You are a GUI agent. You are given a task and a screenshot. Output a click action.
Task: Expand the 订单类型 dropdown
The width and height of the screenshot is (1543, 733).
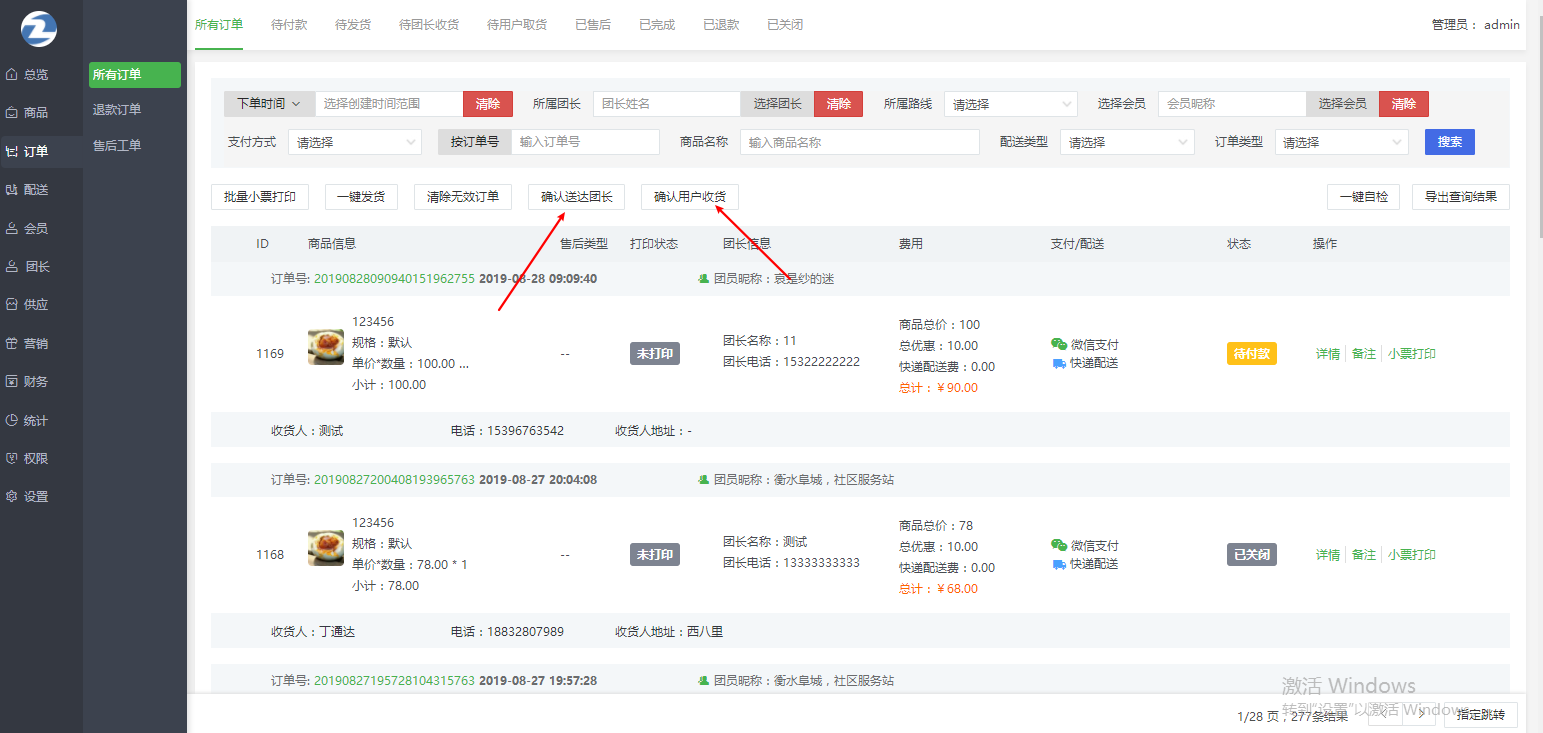(1340, 143)
